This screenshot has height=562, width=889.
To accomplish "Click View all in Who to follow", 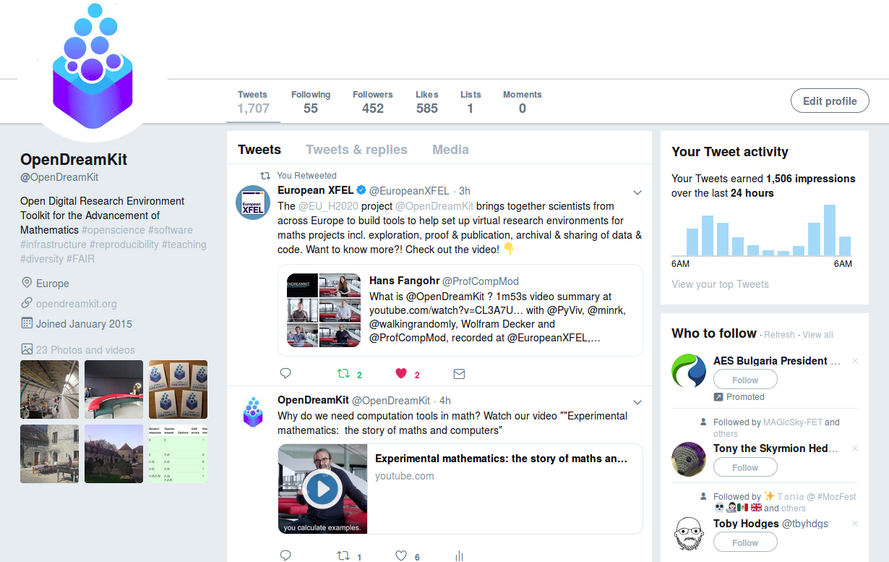I will coord(818,335).
